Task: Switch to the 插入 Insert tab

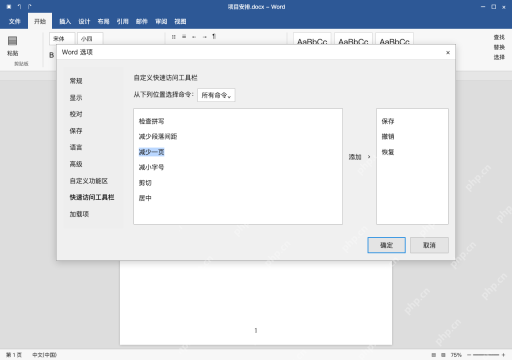Action: point(65,21)
